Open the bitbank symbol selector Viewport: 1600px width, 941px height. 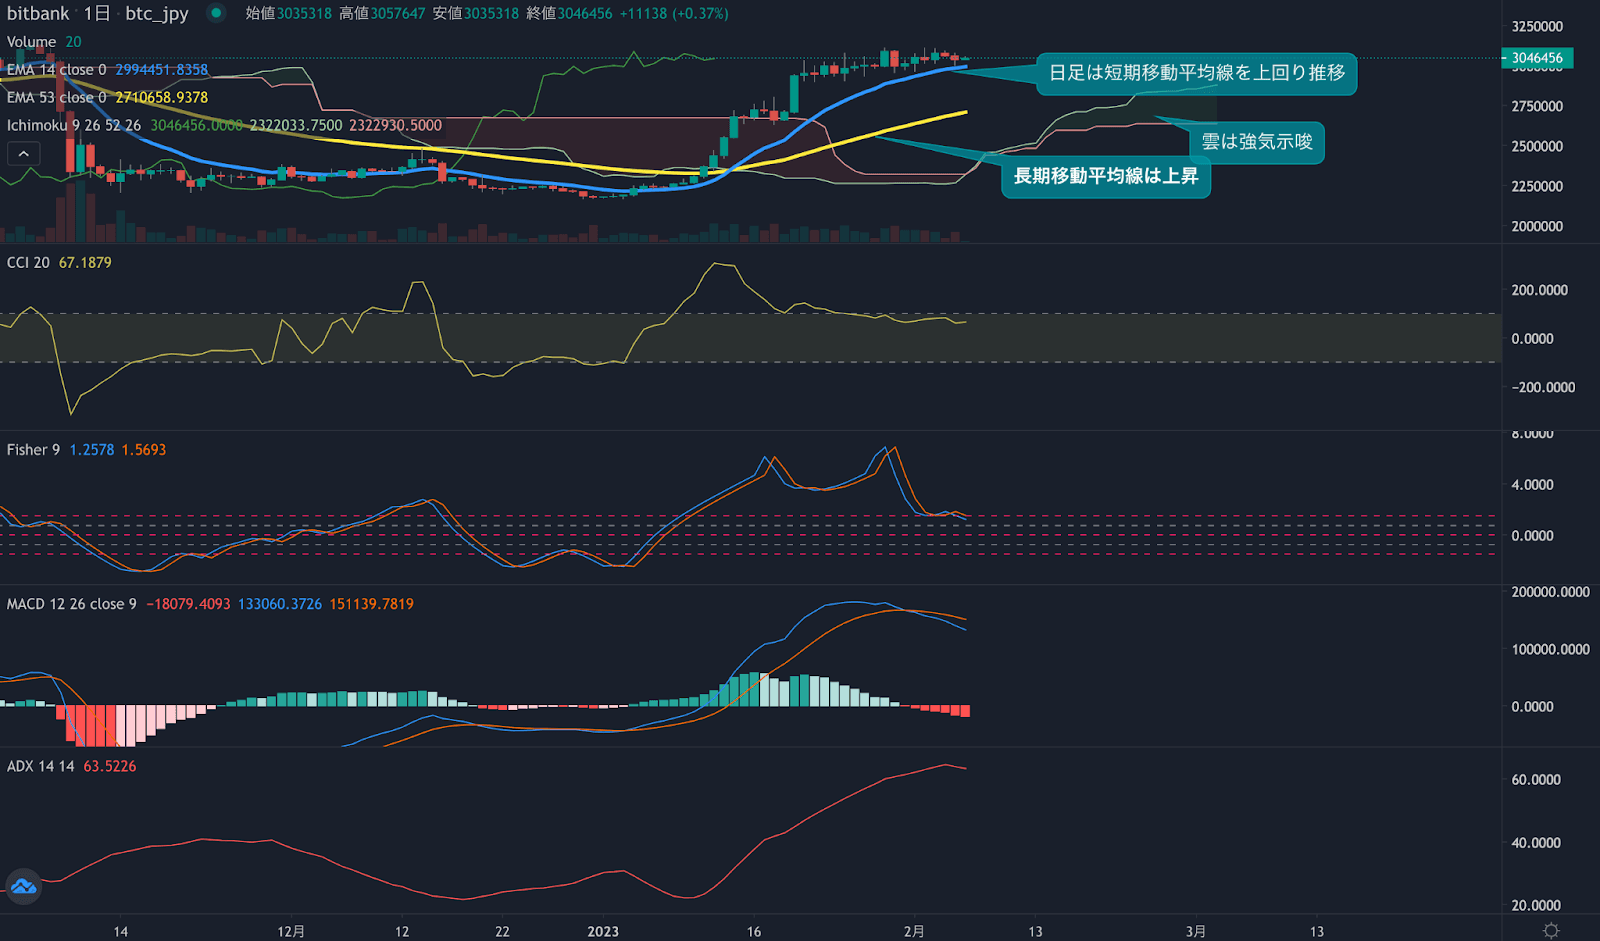pyautogui.click(x=36, y=14)
